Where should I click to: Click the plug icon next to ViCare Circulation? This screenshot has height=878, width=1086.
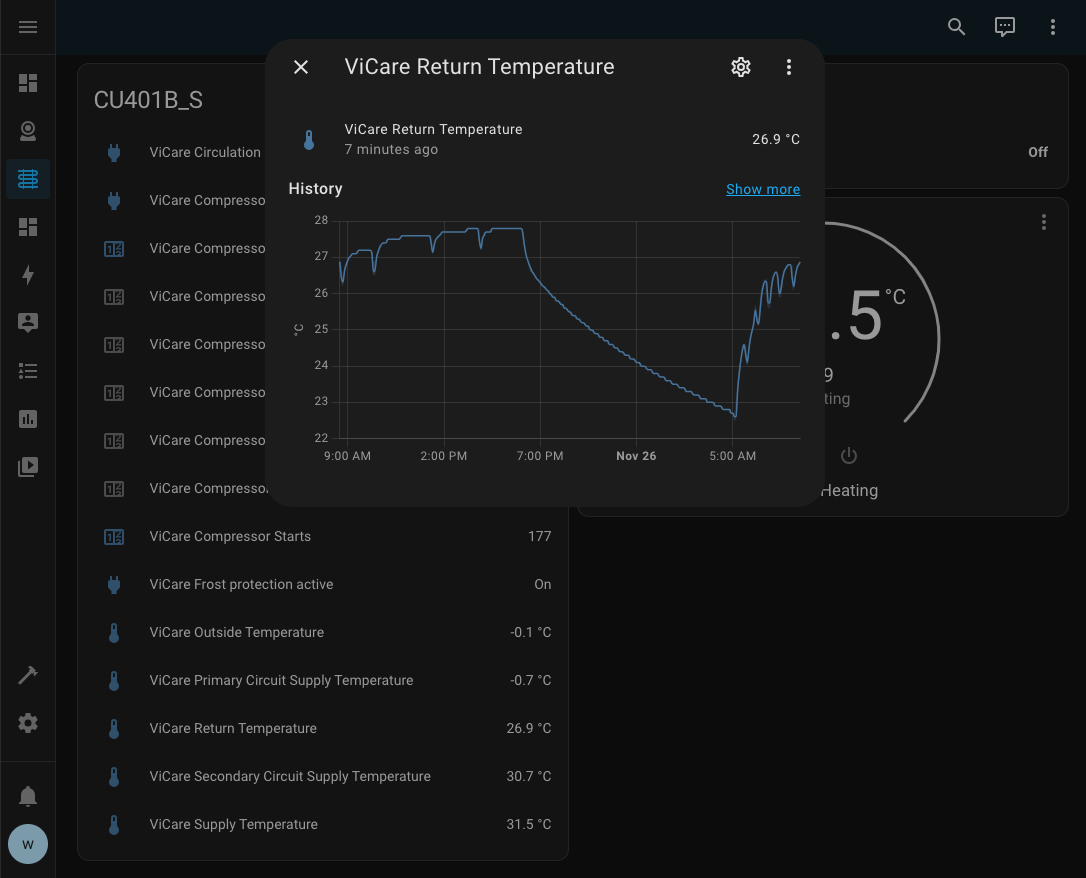click(114, 152)
